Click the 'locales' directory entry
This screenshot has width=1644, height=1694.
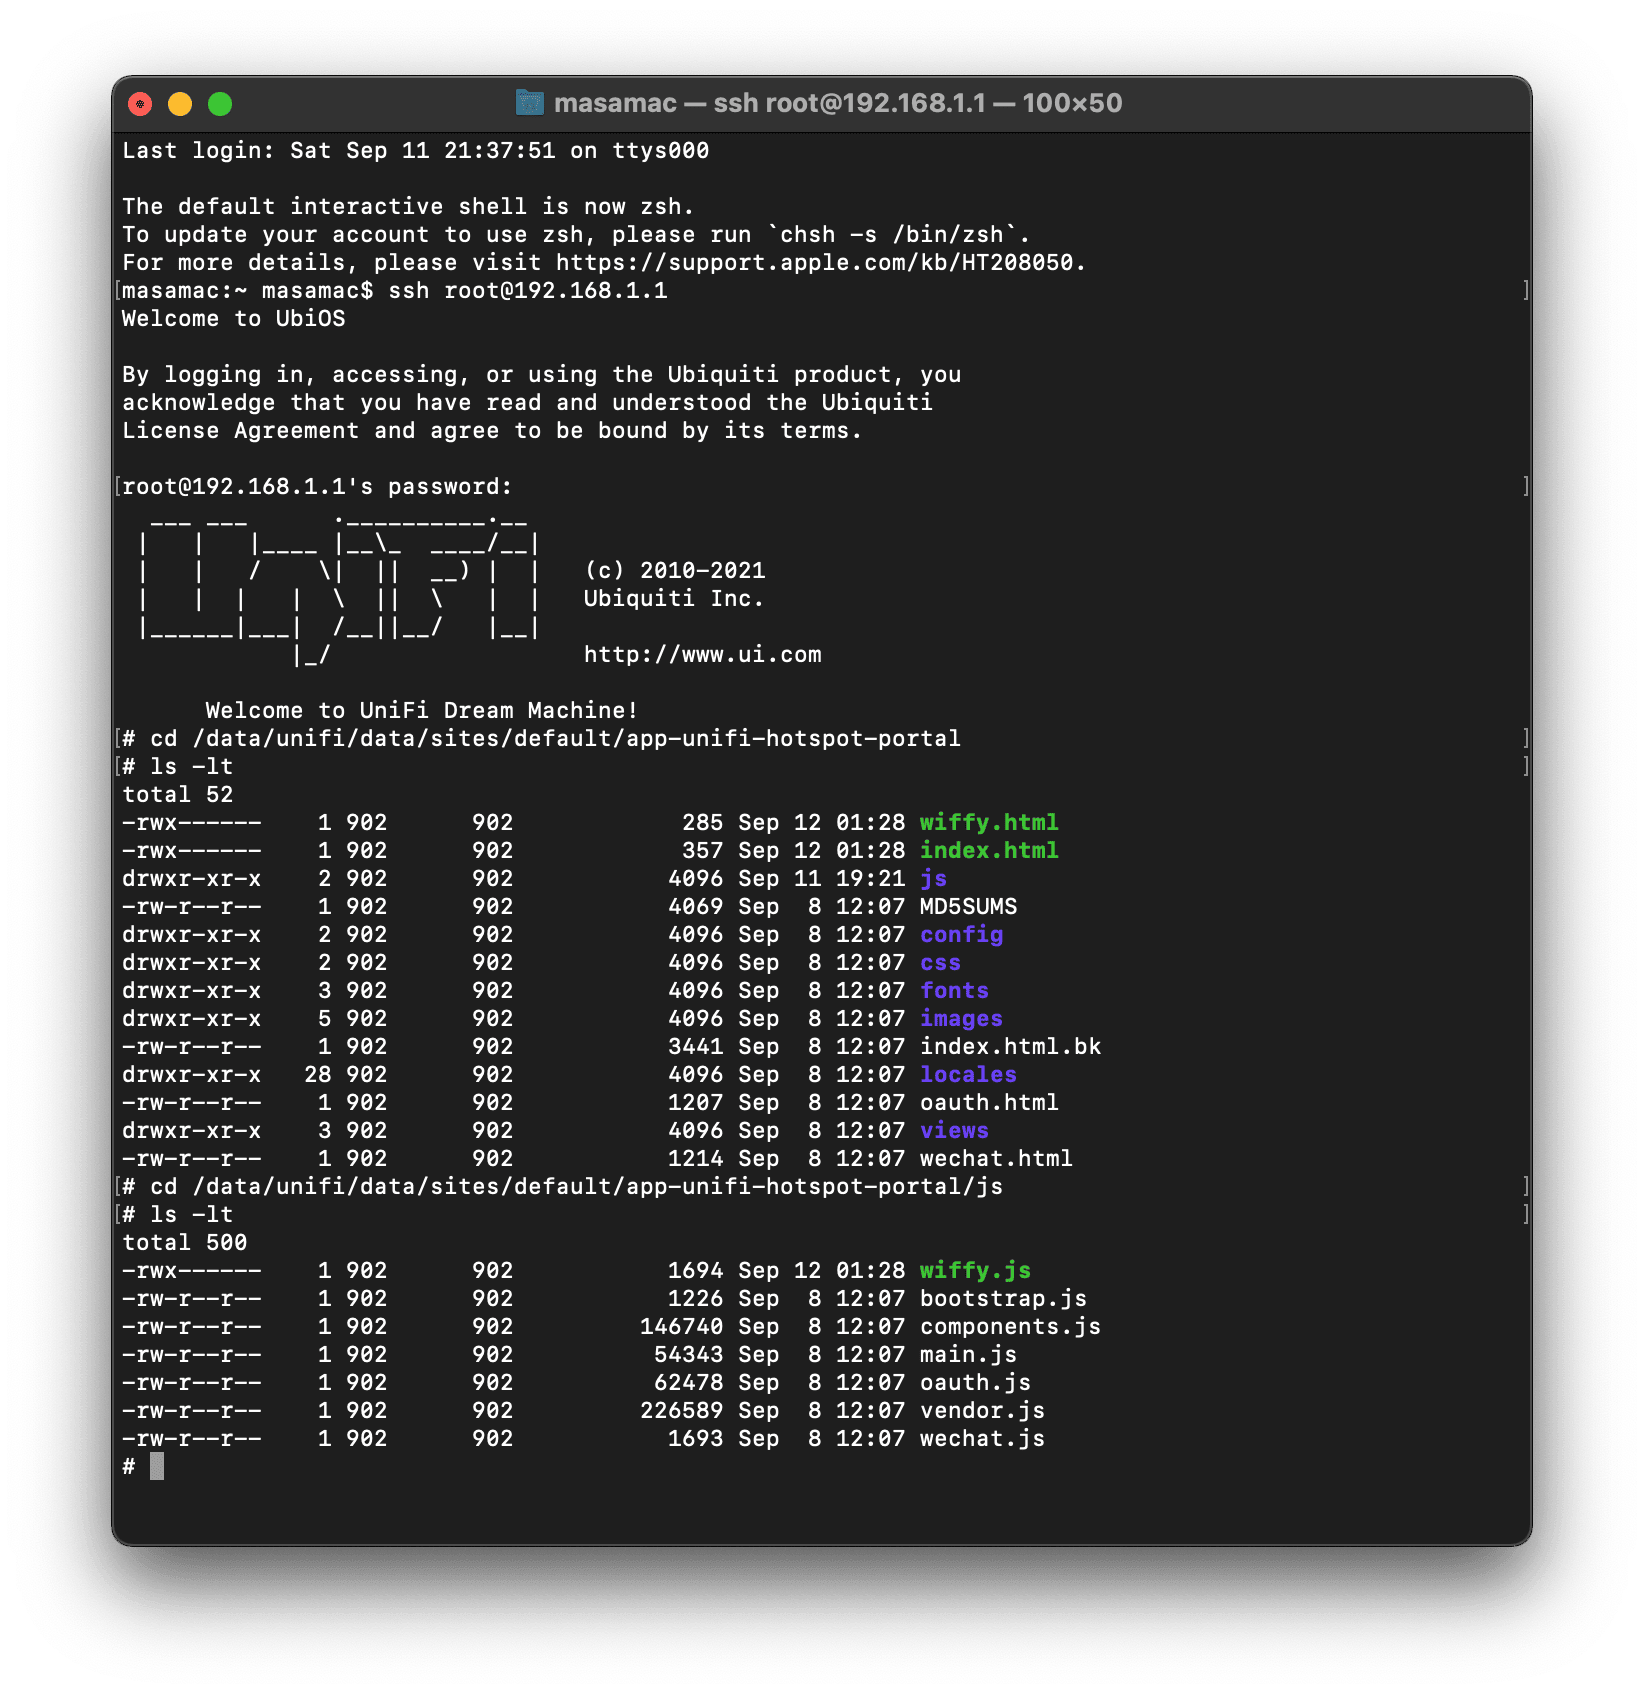click(968, 1075)
